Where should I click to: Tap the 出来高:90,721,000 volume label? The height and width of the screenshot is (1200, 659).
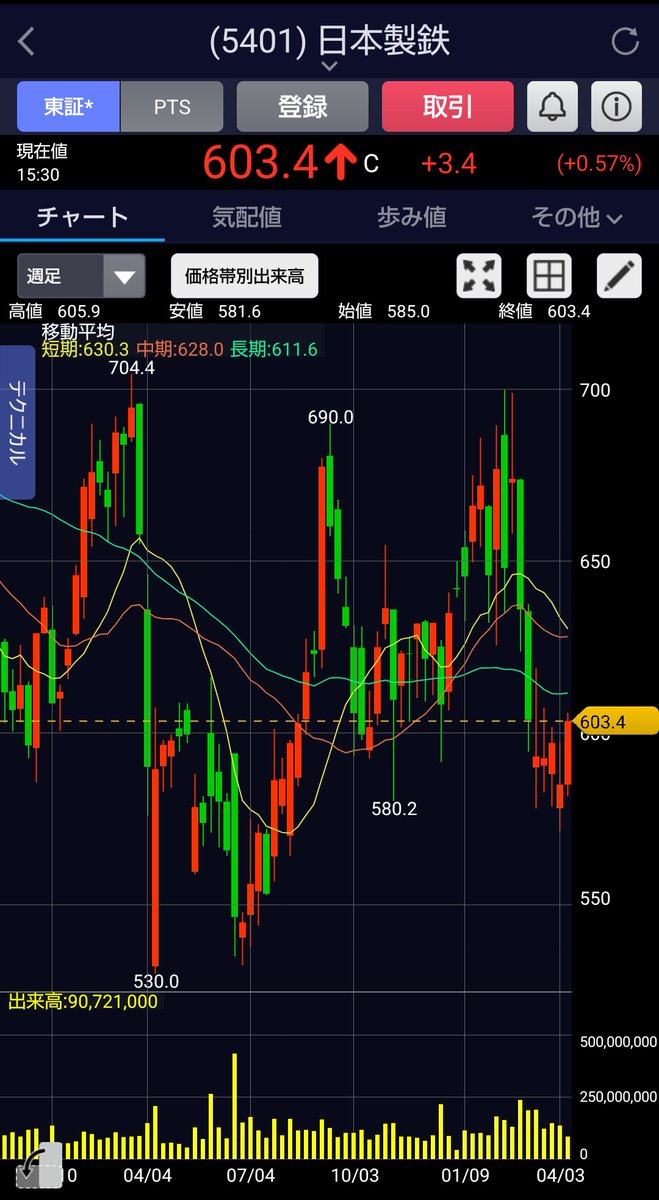click(x=83, y=1001)
